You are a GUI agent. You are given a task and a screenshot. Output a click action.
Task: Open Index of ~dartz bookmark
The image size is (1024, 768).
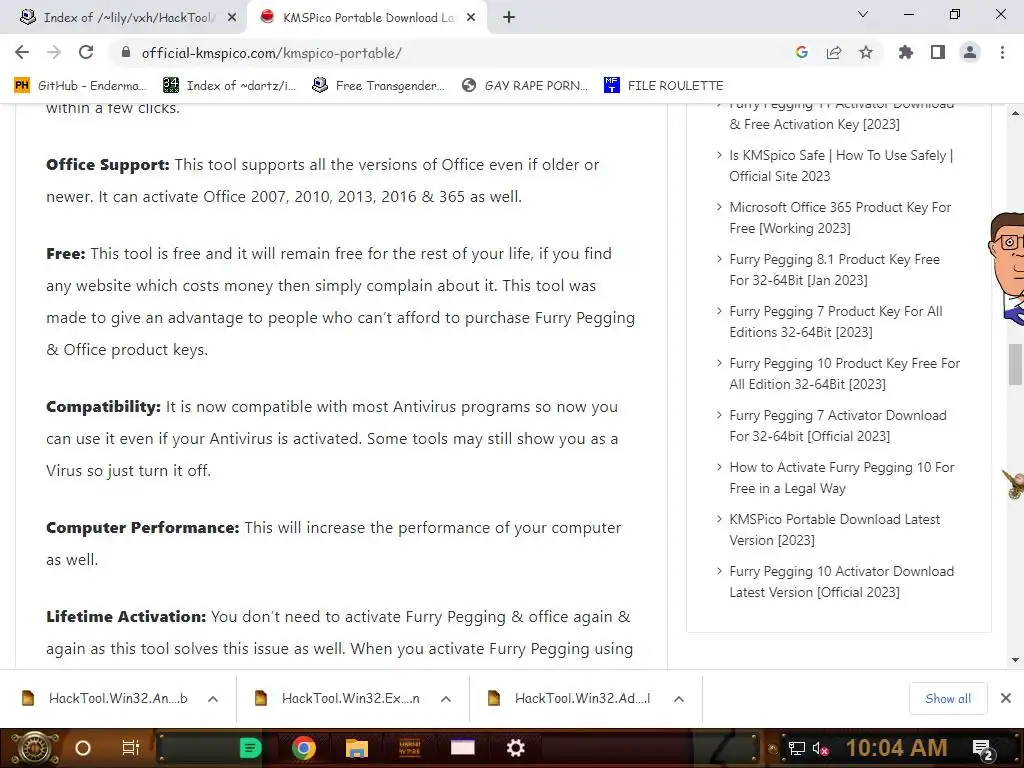229,86
